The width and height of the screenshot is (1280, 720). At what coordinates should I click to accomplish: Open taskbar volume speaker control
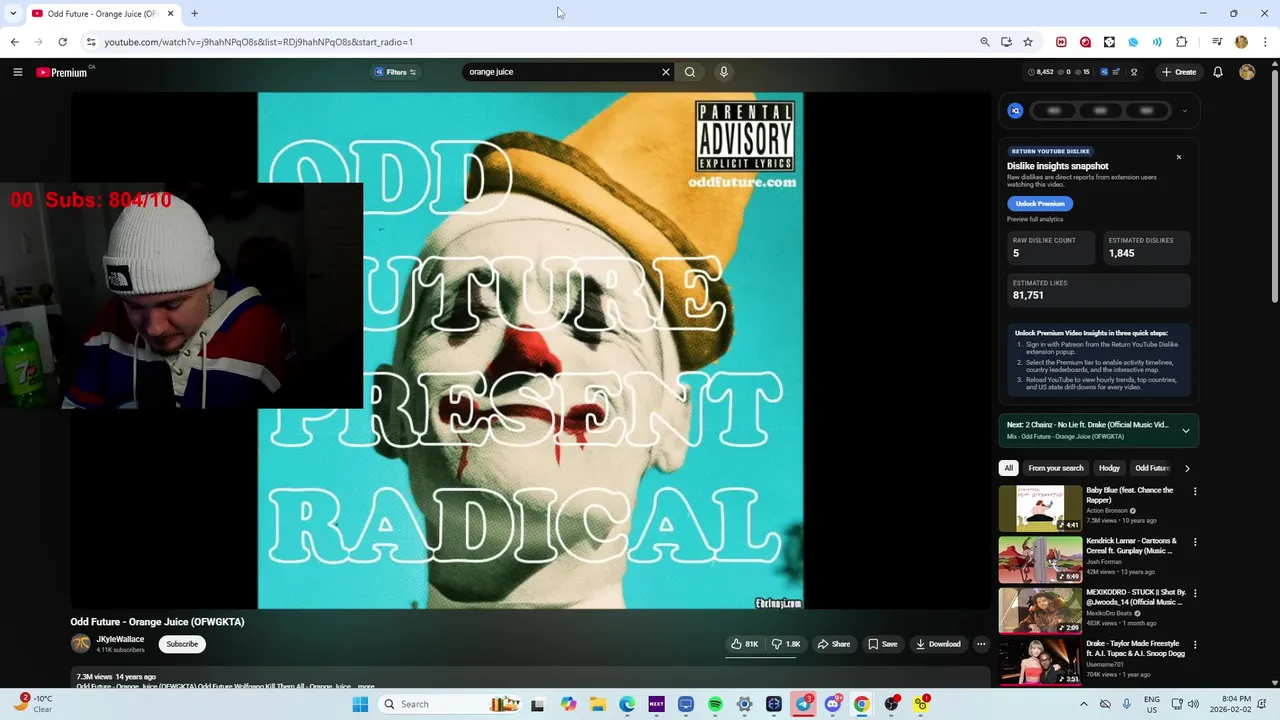click(1193, 704)
